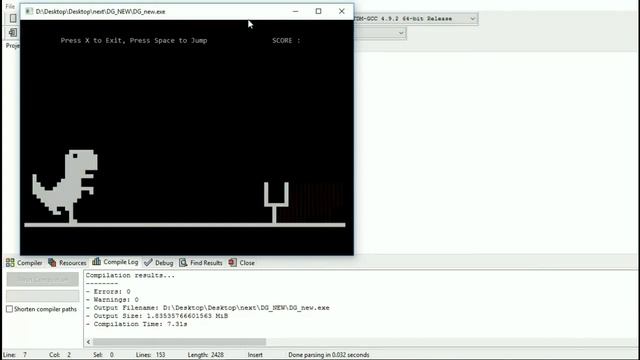Switch to the Project sidebar tab

[13, 46]
